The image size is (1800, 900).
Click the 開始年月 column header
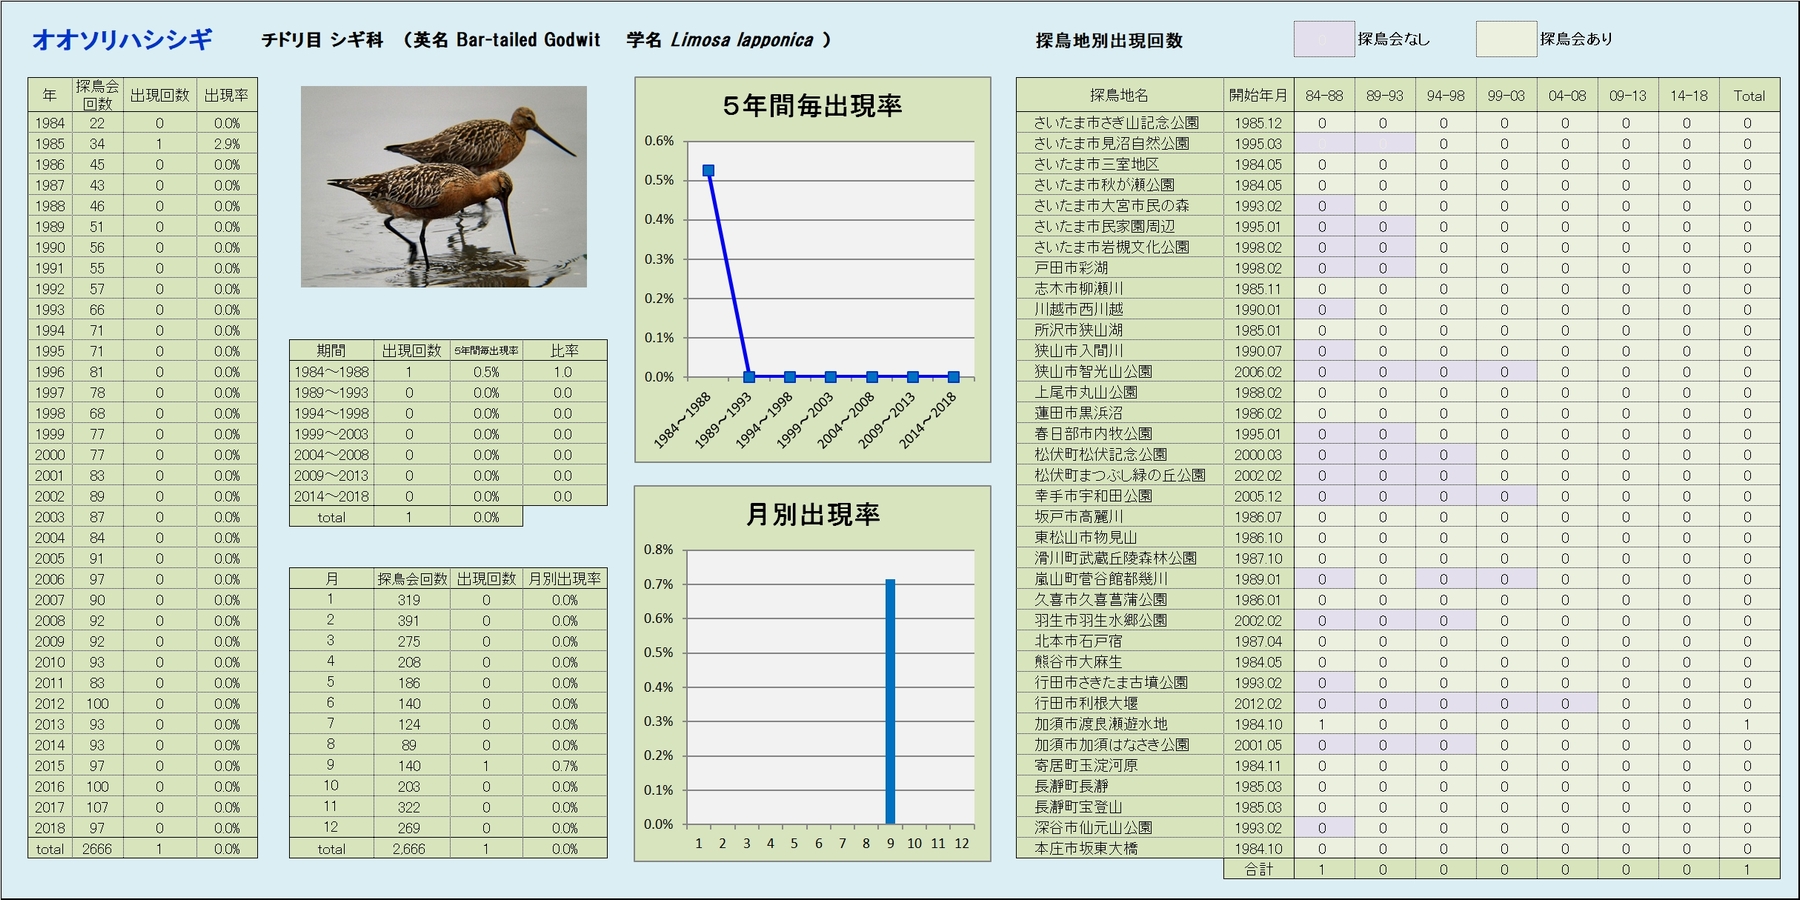1258,95
